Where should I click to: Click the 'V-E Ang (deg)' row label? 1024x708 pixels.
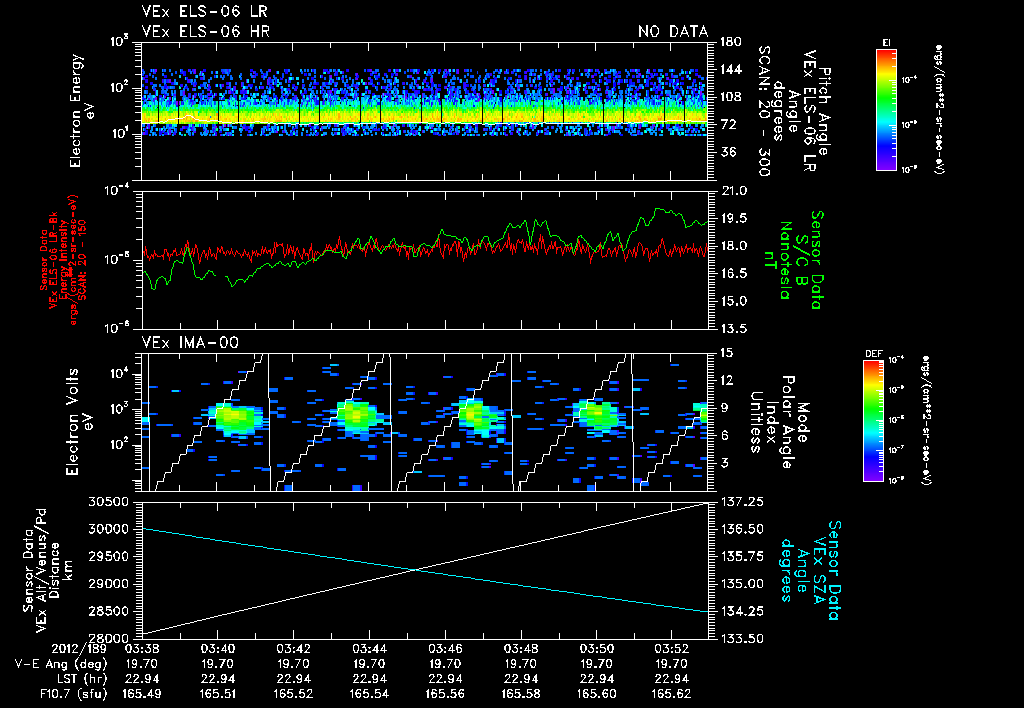(x=61, y=664)
